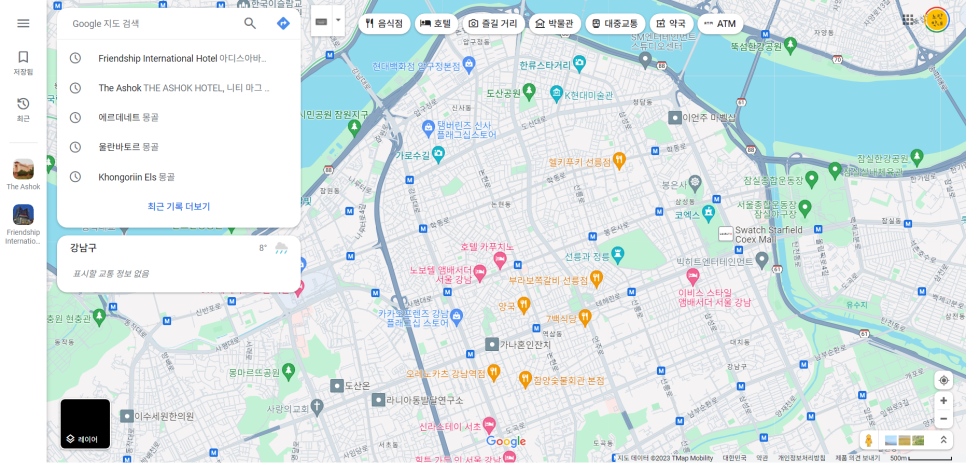Select recent search 울란바토르 몽골
Viewport: 966px width, 463px height.
[179, 147]
